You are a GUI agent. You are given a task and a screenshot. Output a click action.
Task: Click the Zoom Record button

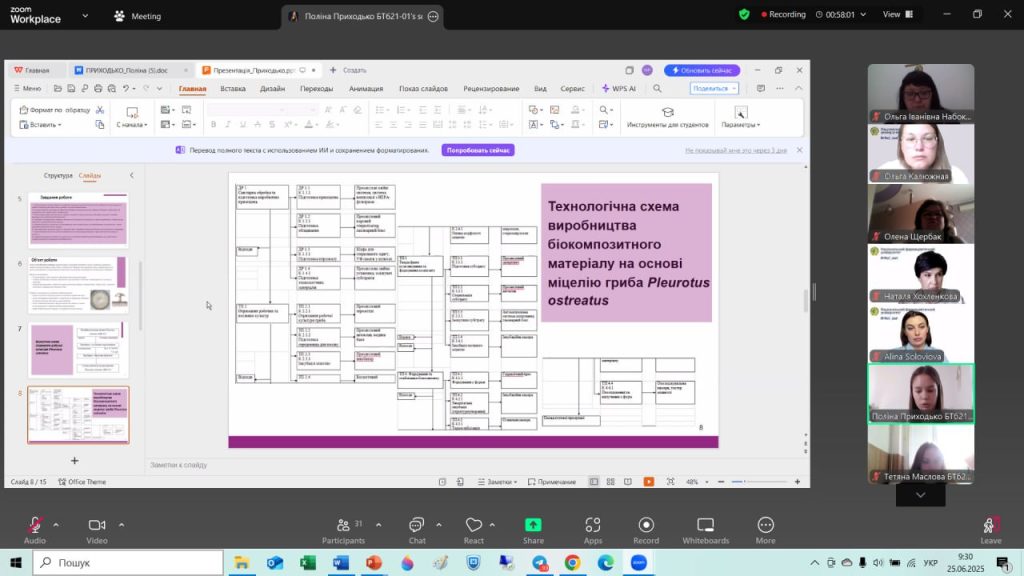pos(646,530)
